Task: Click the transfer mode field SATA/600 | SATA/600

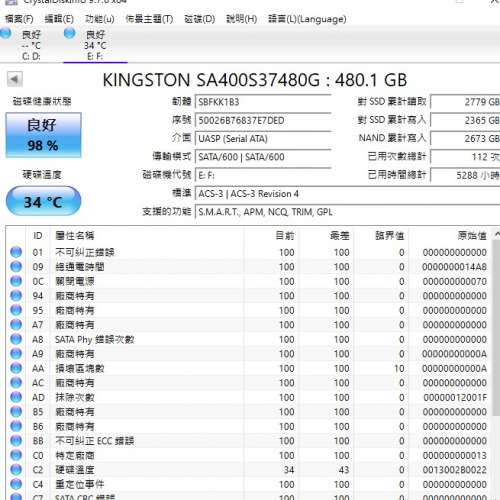Action: click(263, 157)
